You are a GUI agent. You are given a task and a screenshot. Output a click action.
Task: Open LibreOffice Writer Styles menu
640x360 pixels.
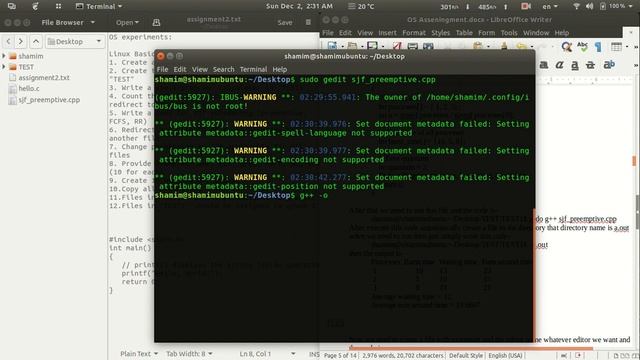(440, 33)
